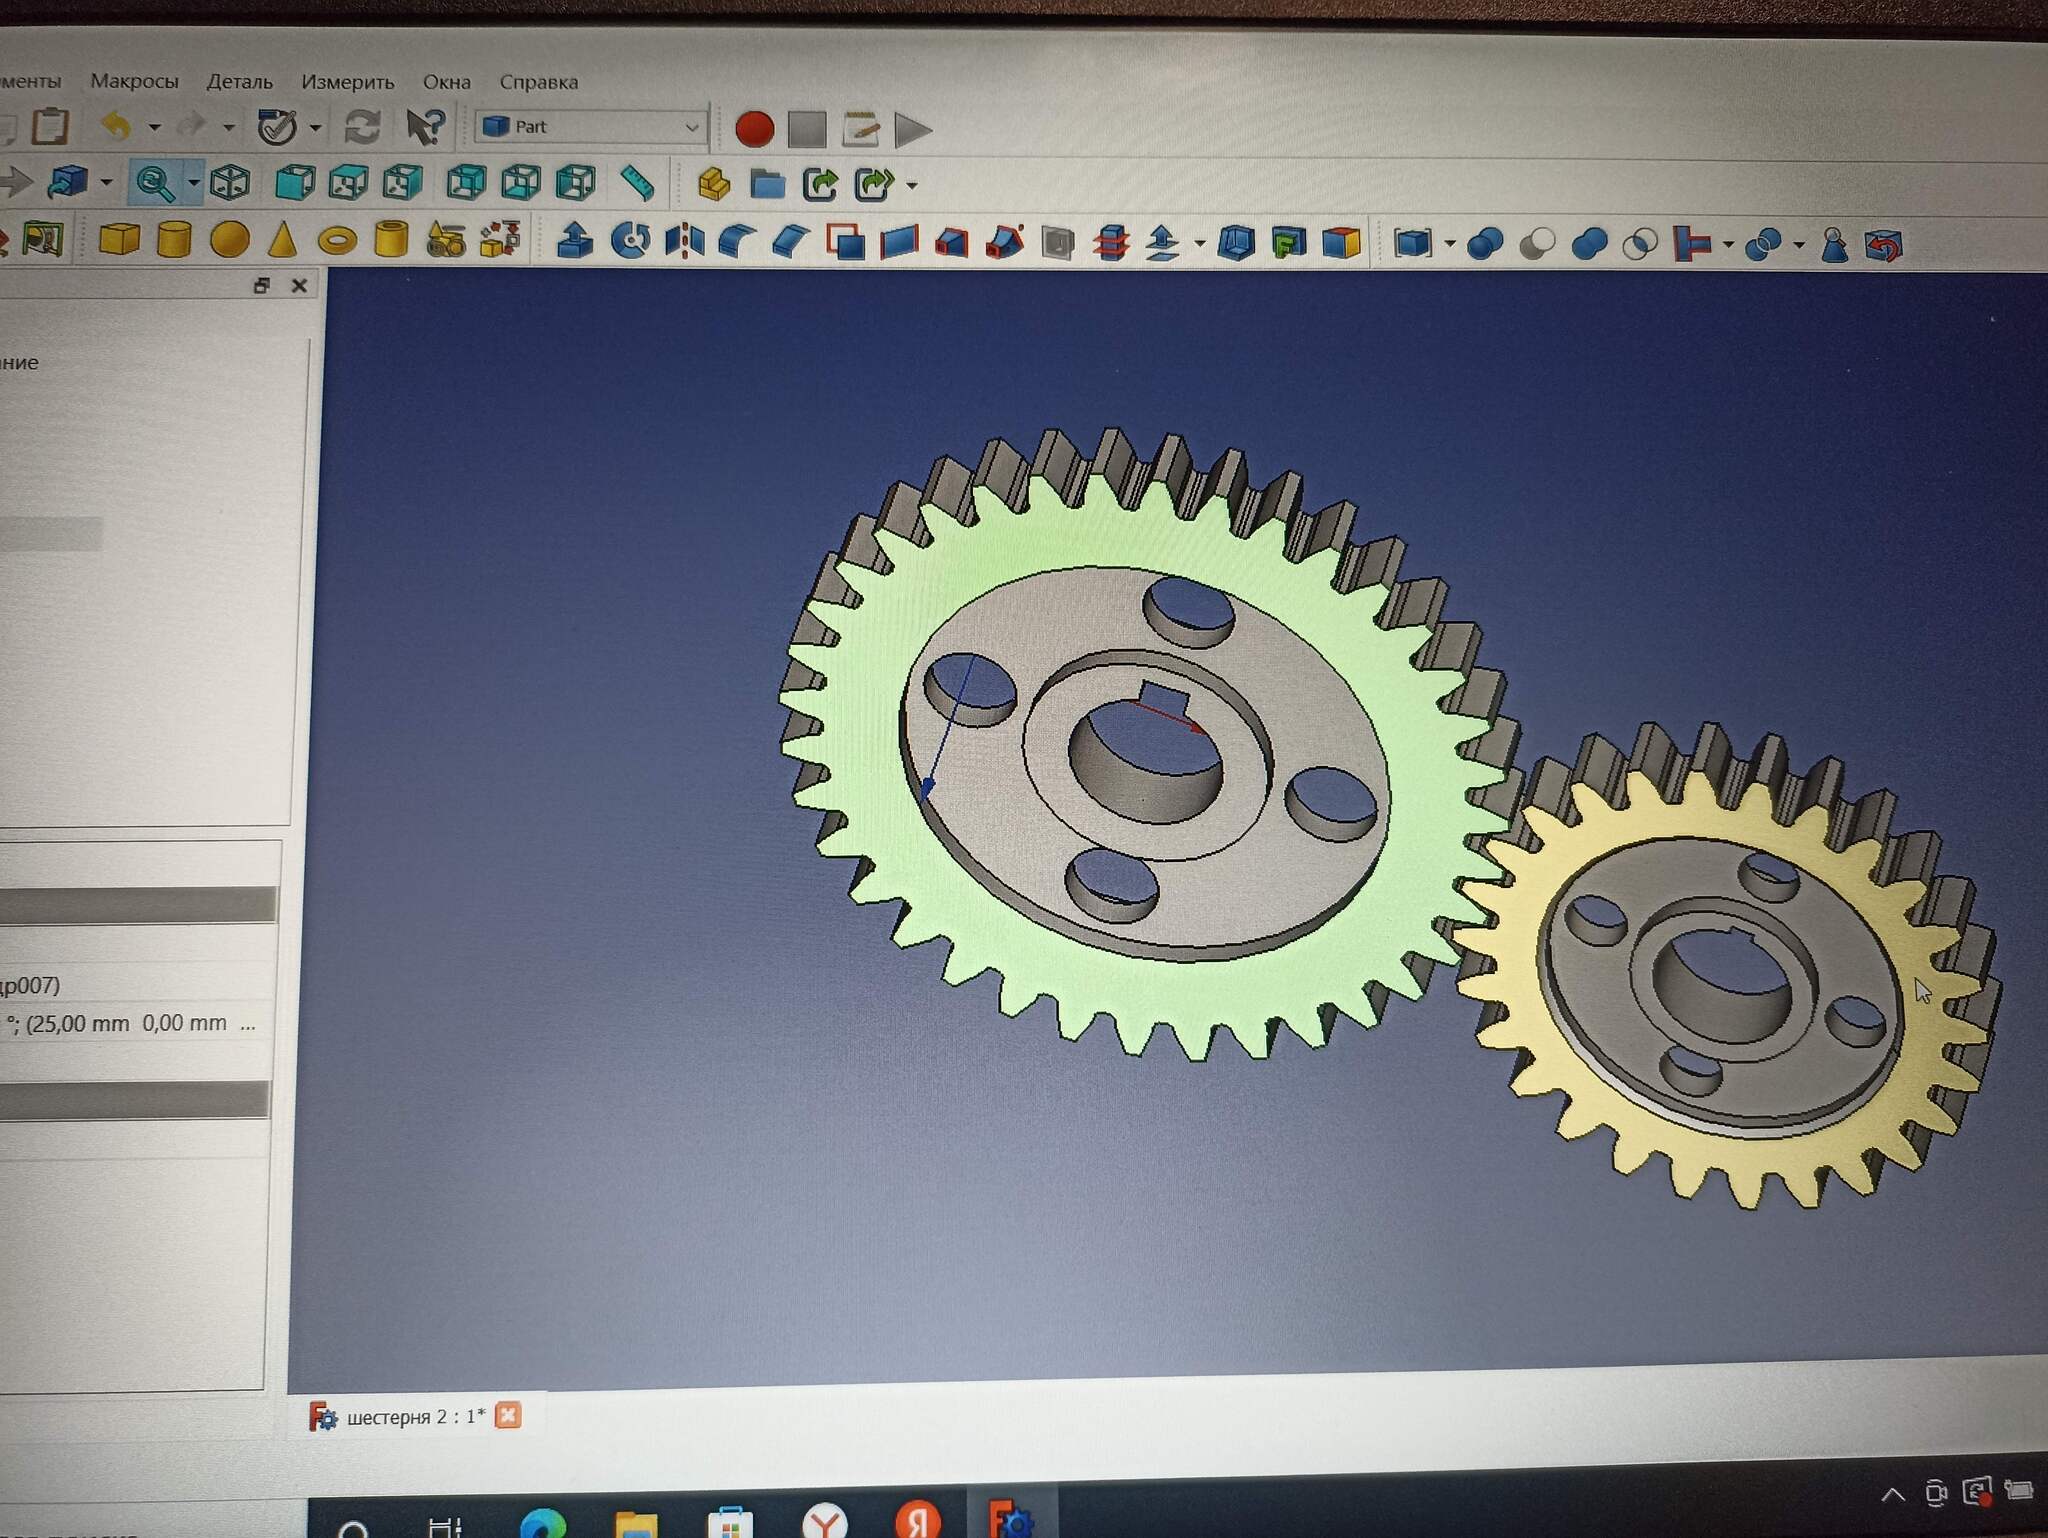Start macro recording with red circle
Screen dimensions: 2048x1538
pos(754,129)
